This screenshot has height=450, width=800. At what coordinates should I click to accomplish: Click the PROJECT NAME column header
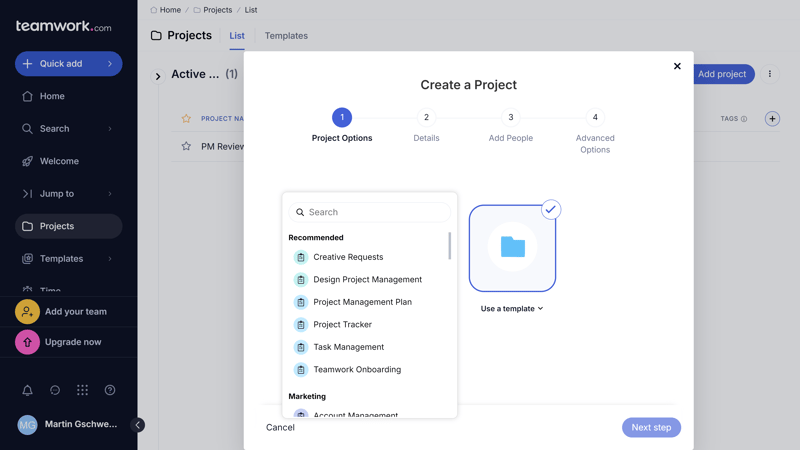(222, 118)
